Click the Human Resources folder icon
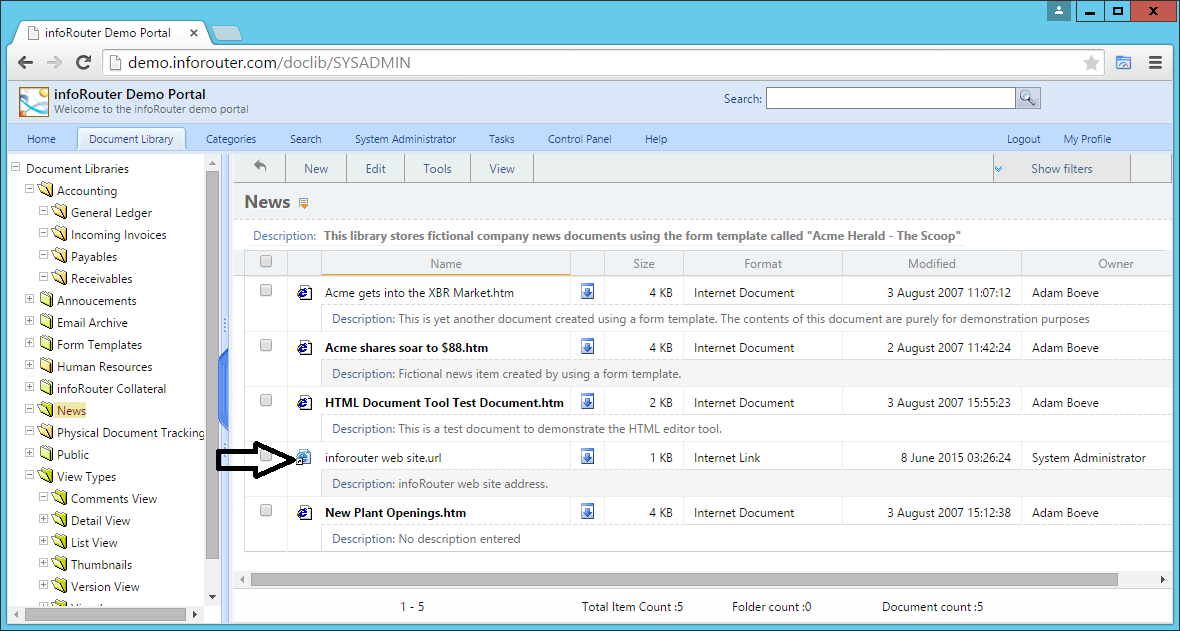1180x631 pixels. 46,366
